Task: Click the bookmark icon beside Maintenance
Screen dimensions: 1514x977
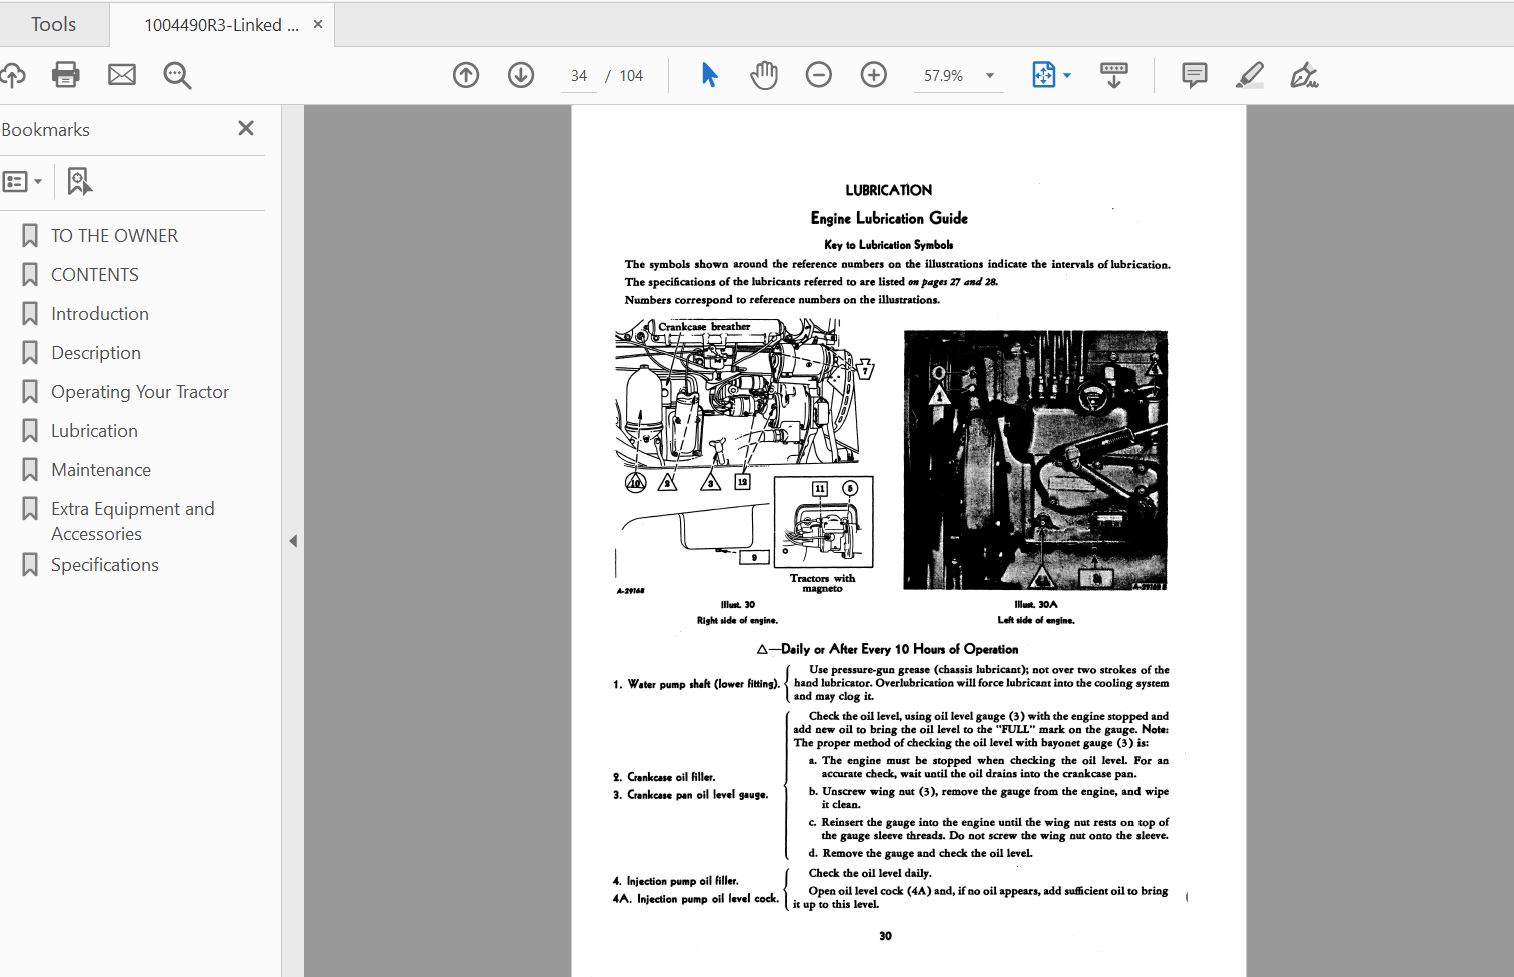Action: tap(30, 470)
